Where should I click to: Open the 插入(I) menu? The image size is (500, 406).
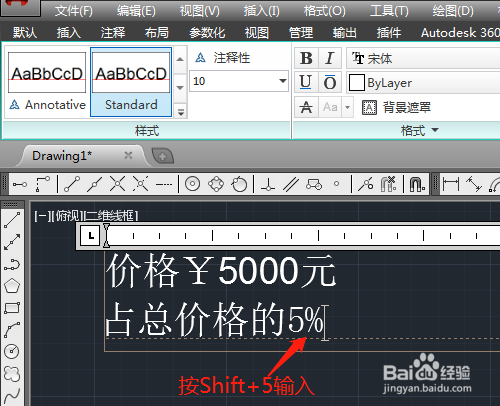click(261, 11)
